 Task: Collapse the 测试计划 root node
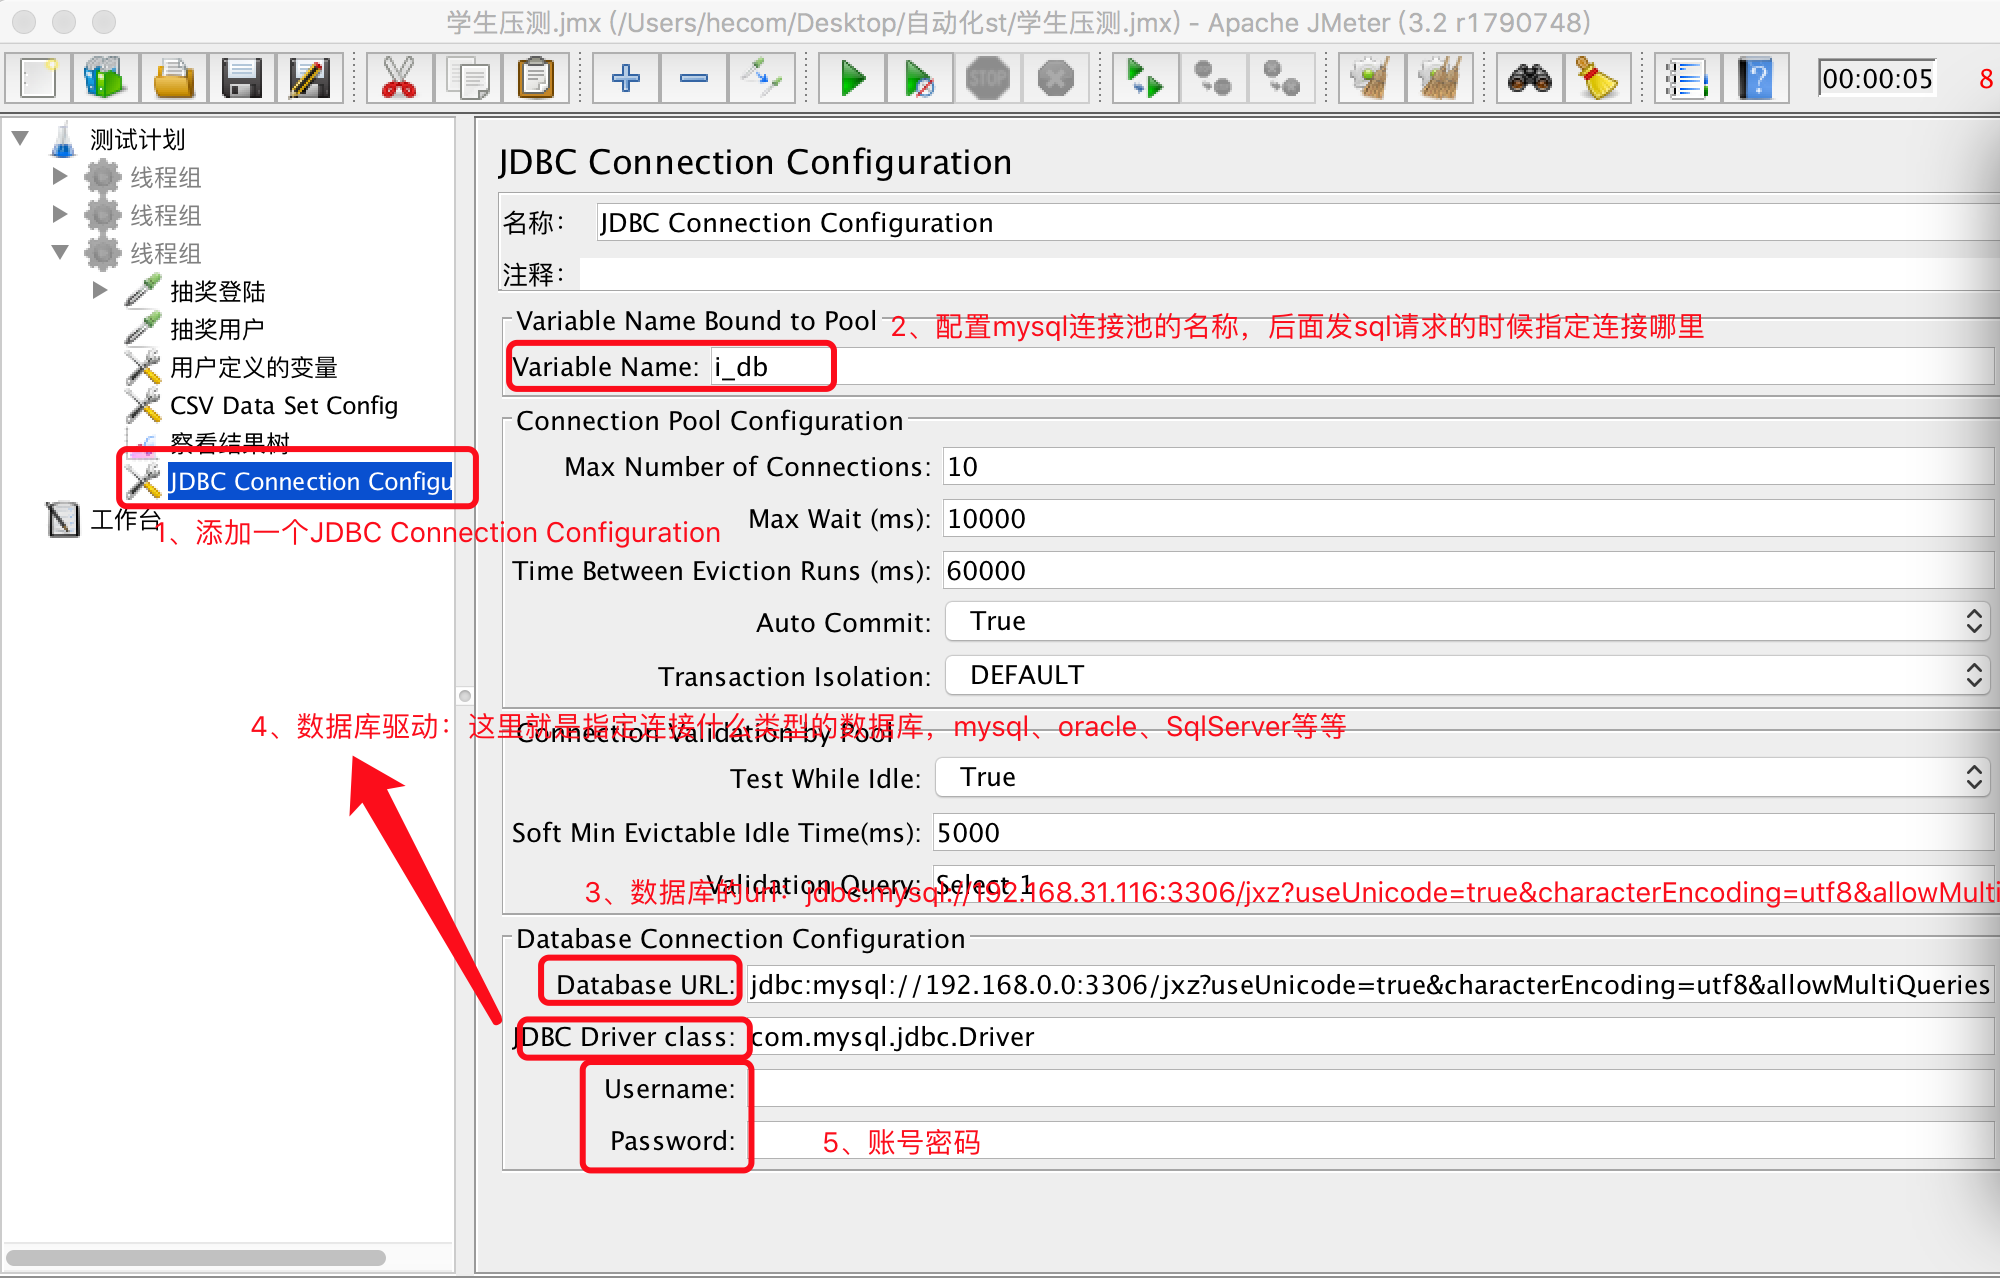tap(20, 138)
